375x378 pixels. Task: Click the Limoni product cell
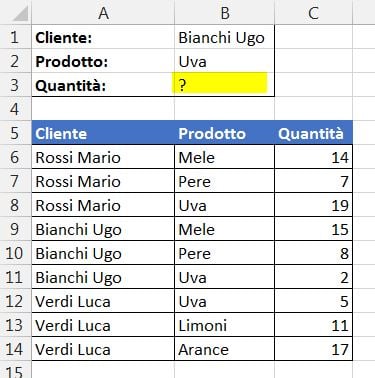tap(224, 325)
